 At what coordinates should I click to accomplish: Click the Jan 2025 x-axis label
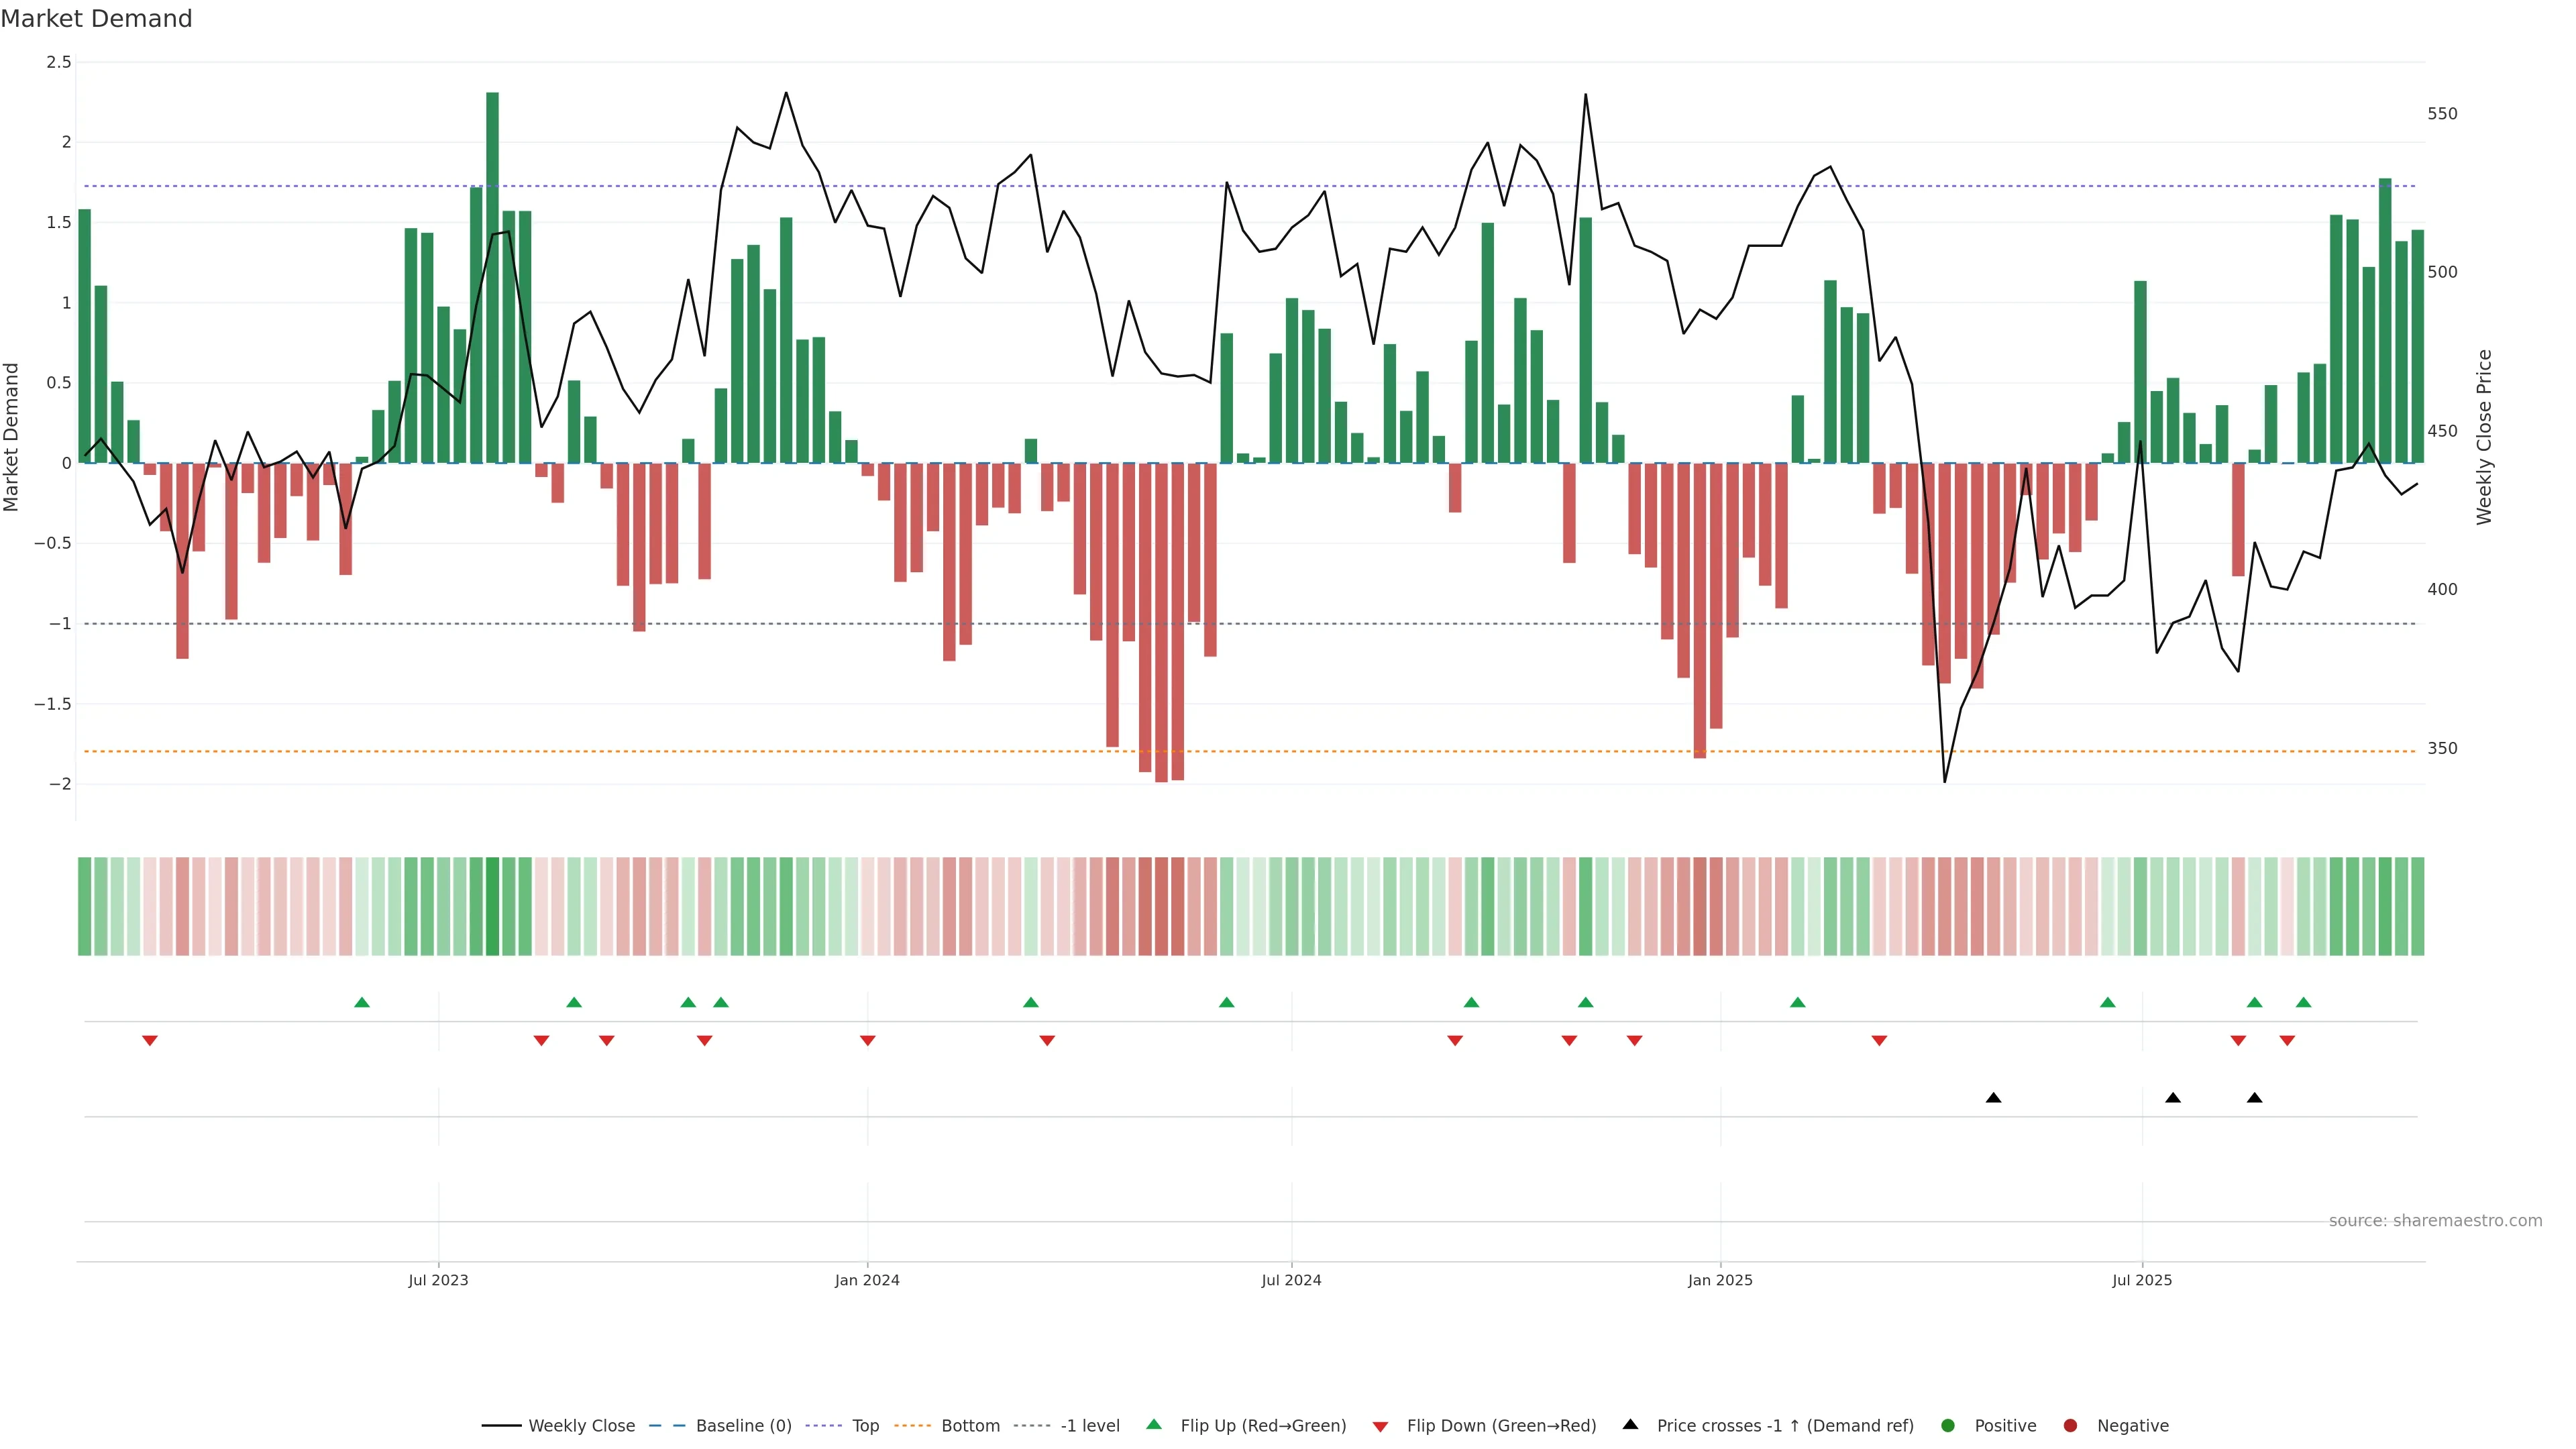coord(1720,1280)
